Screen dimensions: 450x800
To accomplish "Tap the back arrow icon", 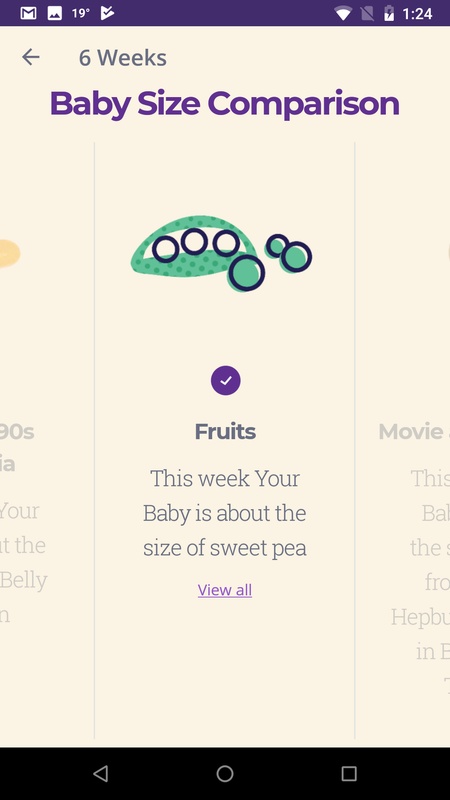I will point(31,57).
